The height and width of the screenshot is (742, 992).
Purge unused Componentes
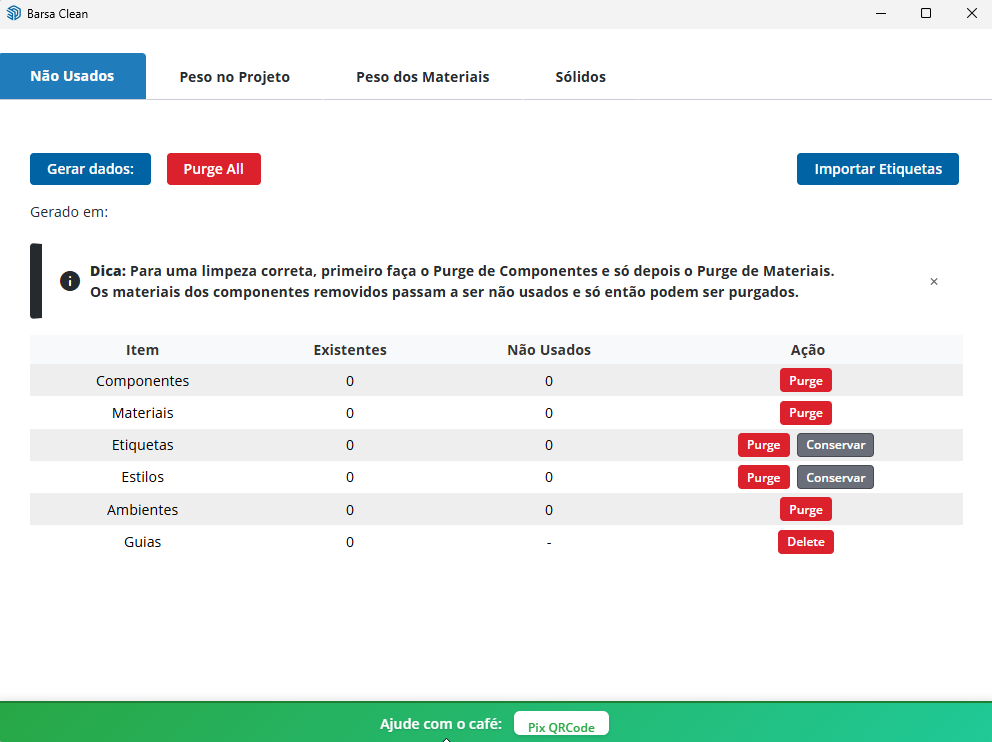coord(805,381)
